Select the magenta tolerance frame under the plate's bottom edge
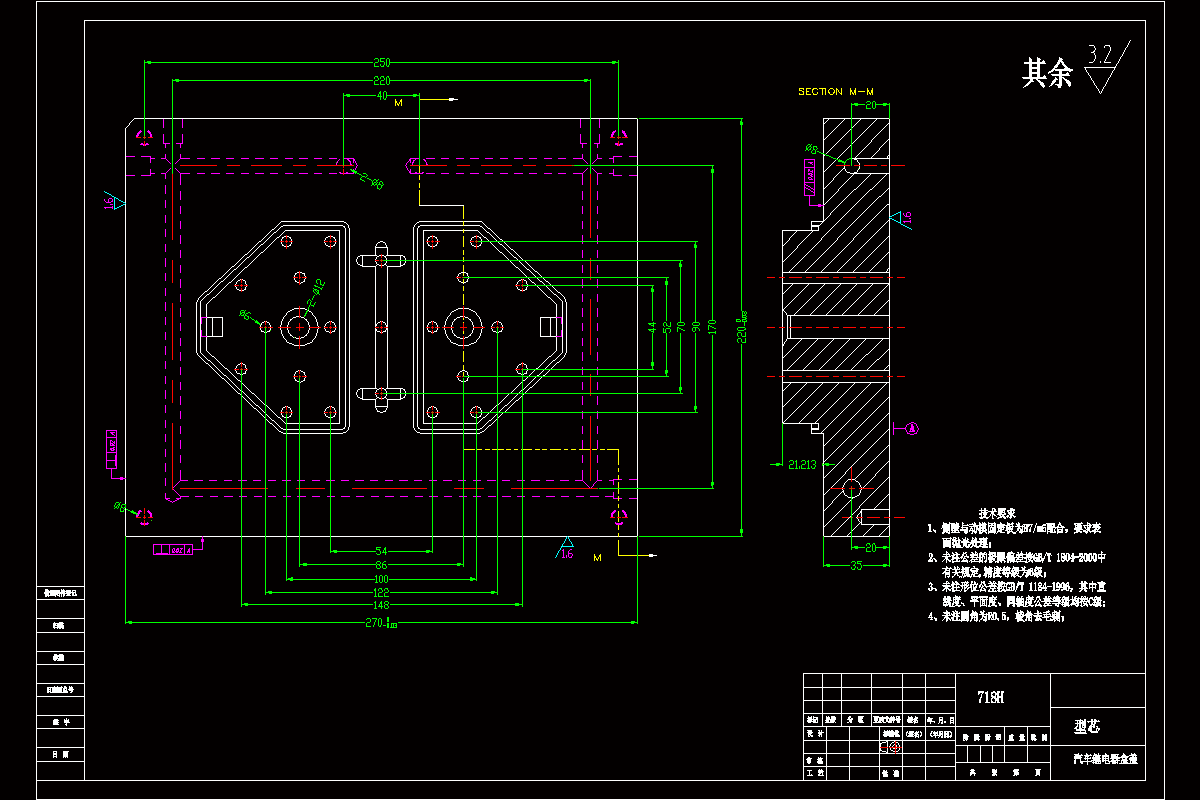 tap(174, 549)
